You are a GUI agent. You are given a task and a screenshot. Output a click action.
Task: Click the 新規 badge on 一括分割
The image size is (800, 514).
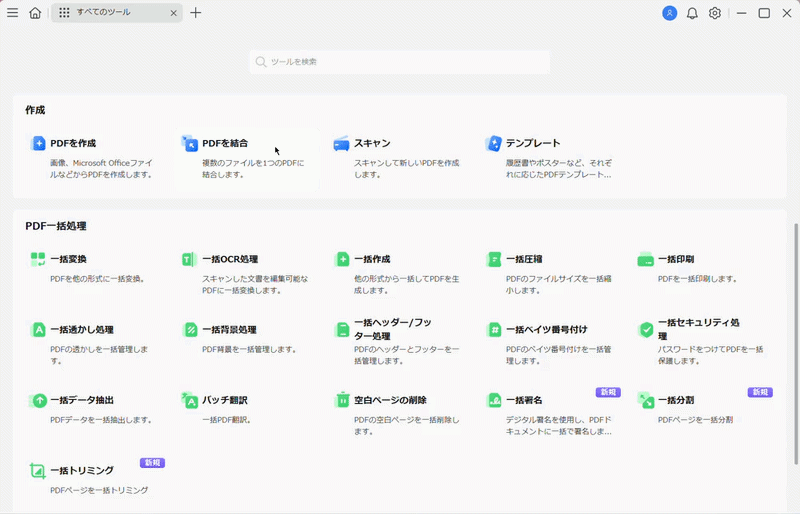point(760,392)
